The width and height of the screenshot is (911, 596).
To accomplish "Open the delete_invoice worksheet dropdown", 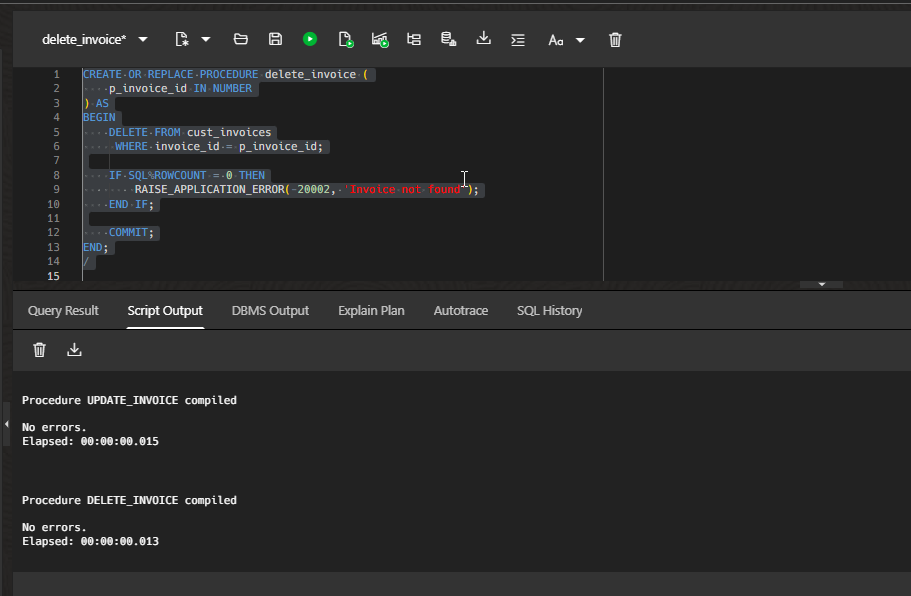I will click(x=142, y=39).
